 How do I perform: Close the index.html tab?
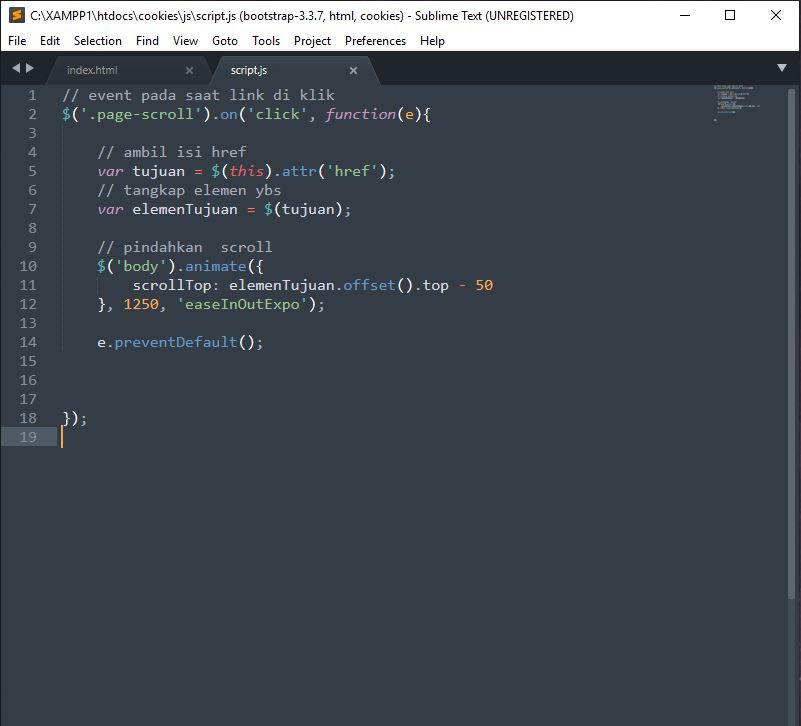click(x=190, y=71)
